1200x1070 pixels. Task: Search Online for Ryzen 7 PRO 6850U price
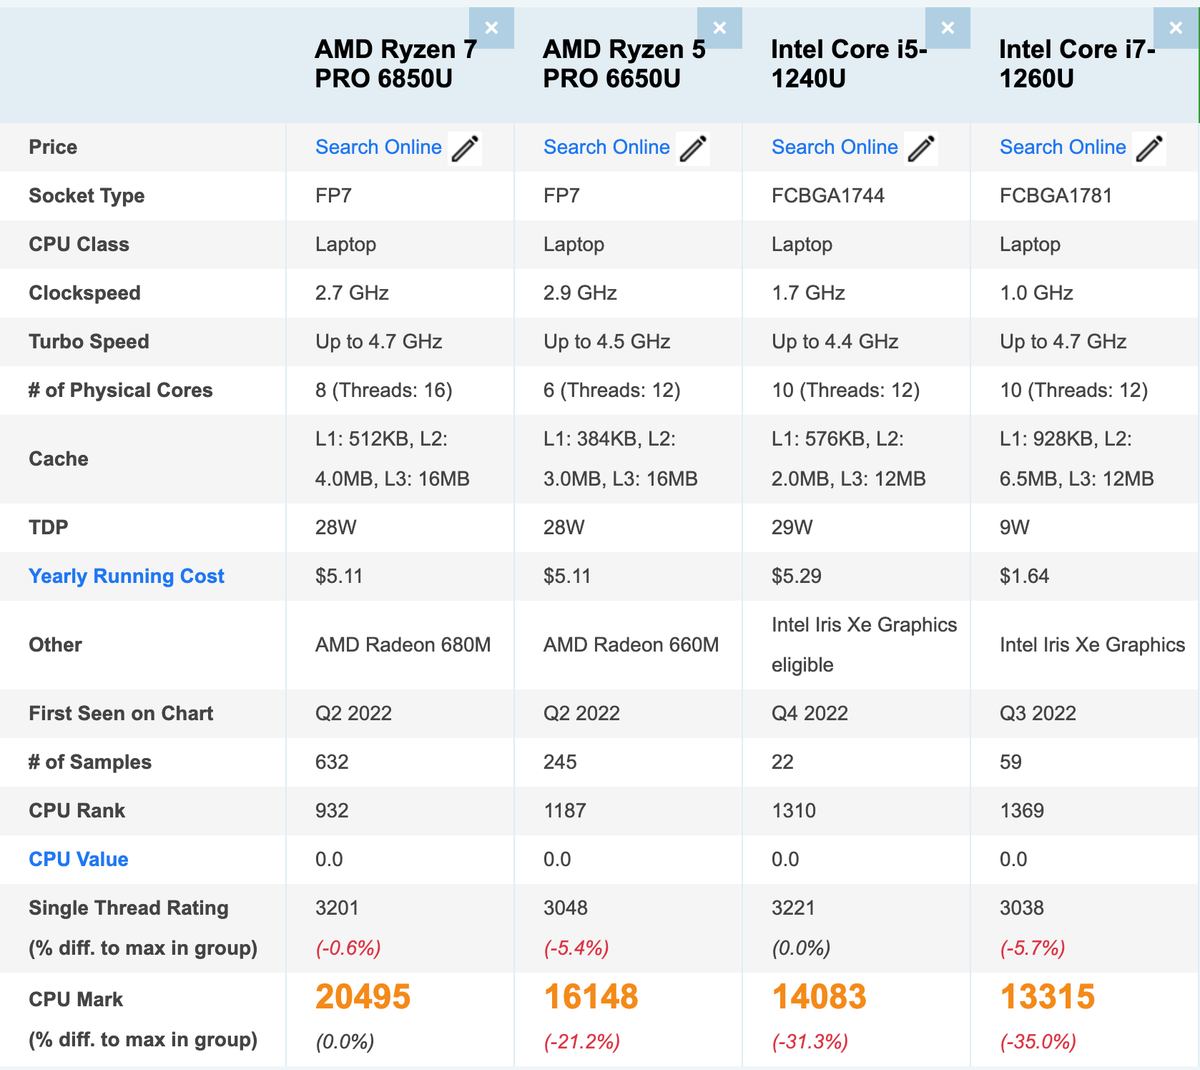point(379,147)
